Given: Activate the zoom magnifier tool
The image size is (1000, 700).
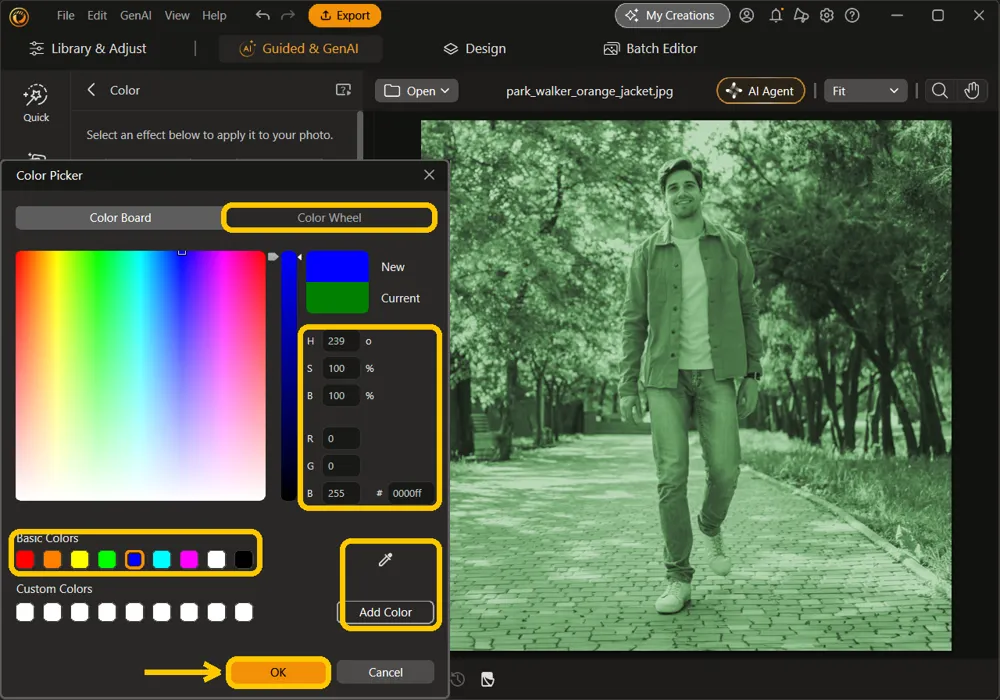Looking at the screenshot, I should [939, 91].
